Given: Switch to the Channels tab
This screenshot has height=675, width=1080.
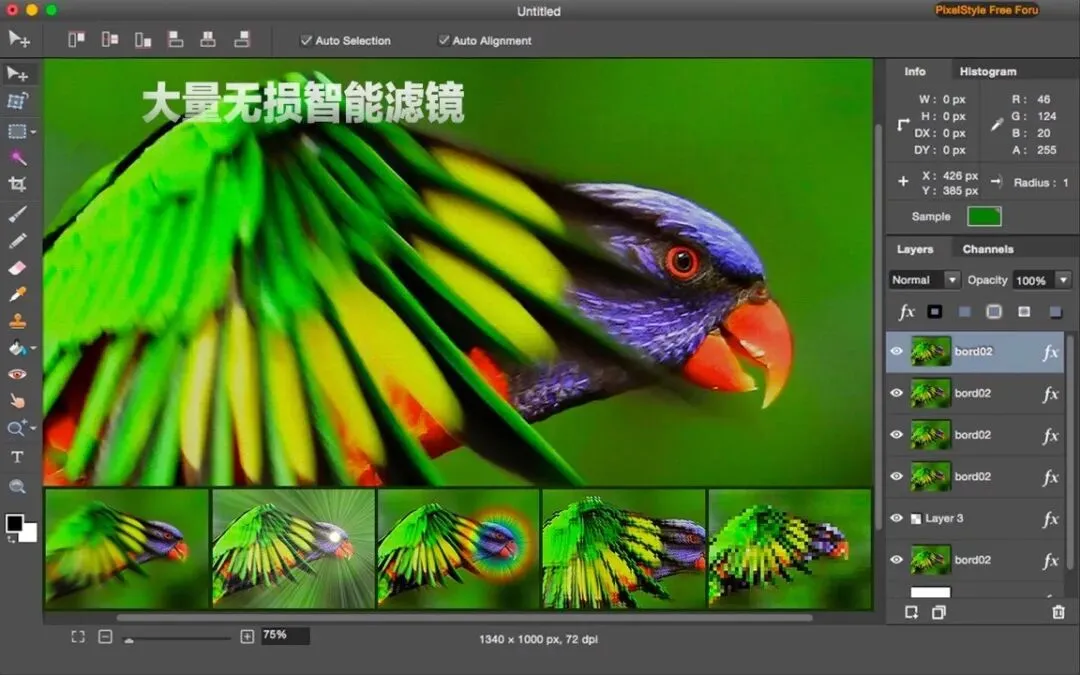Looking at the screenshot, I should pyautogui.click(x=988, y=249).
